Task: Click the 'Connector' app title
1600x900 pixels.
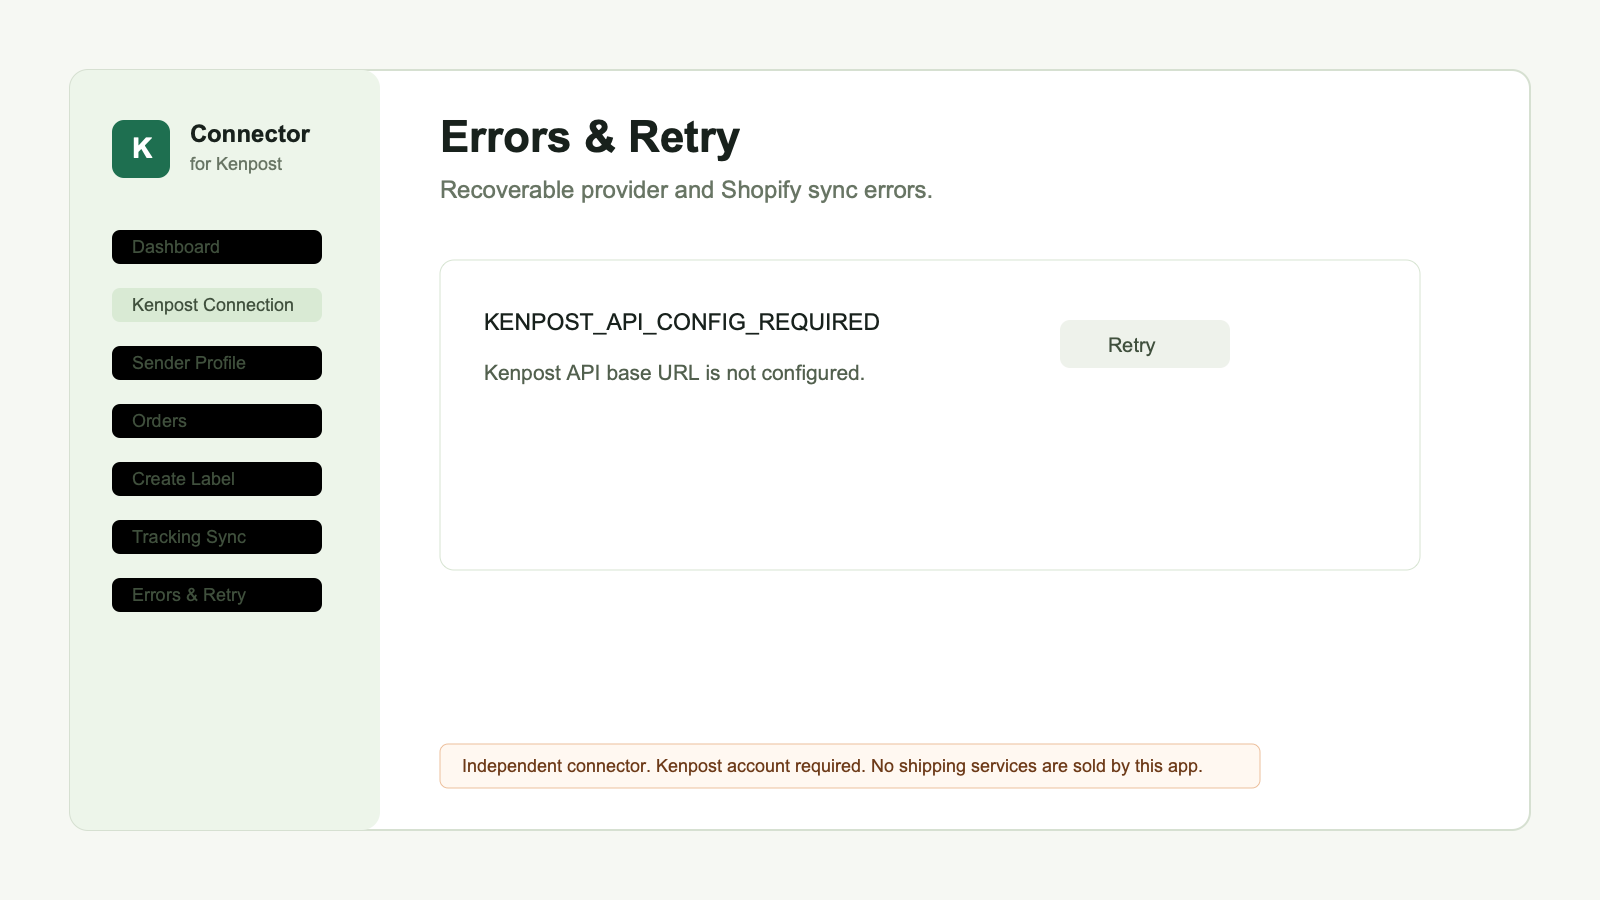Action: 250,134
